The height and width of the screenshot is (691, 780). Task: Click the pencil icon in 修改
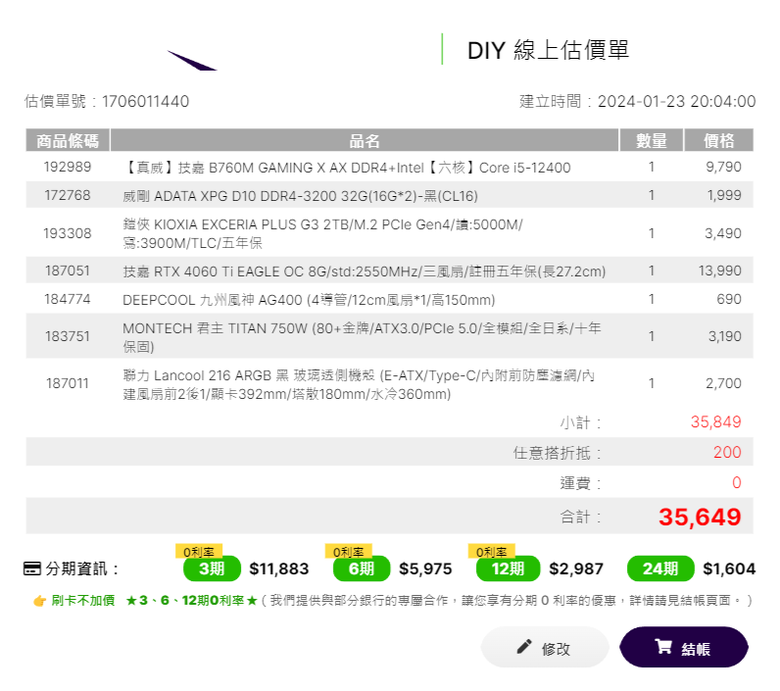tap(524, 646)
